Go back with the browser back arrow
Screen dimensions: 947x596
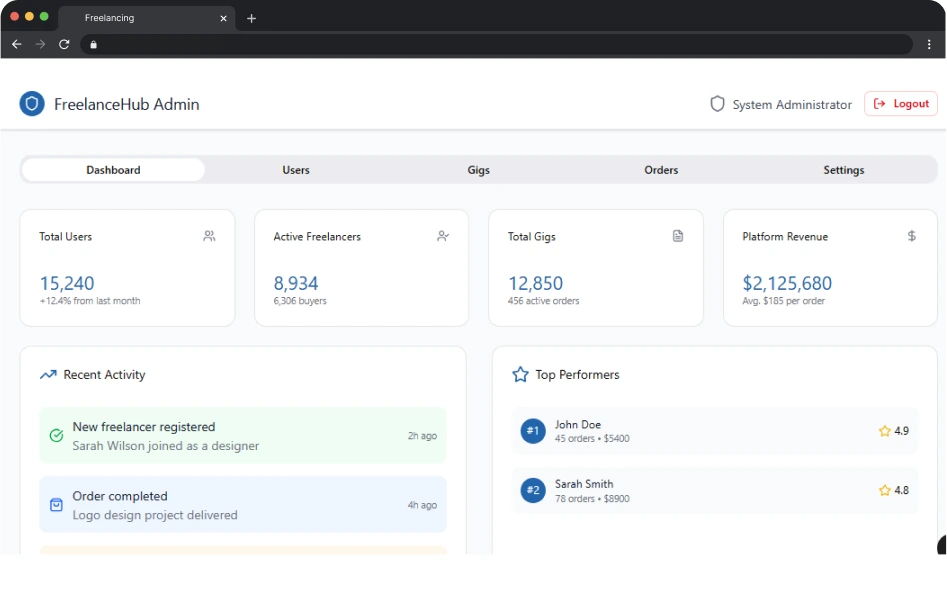point(17,44)
